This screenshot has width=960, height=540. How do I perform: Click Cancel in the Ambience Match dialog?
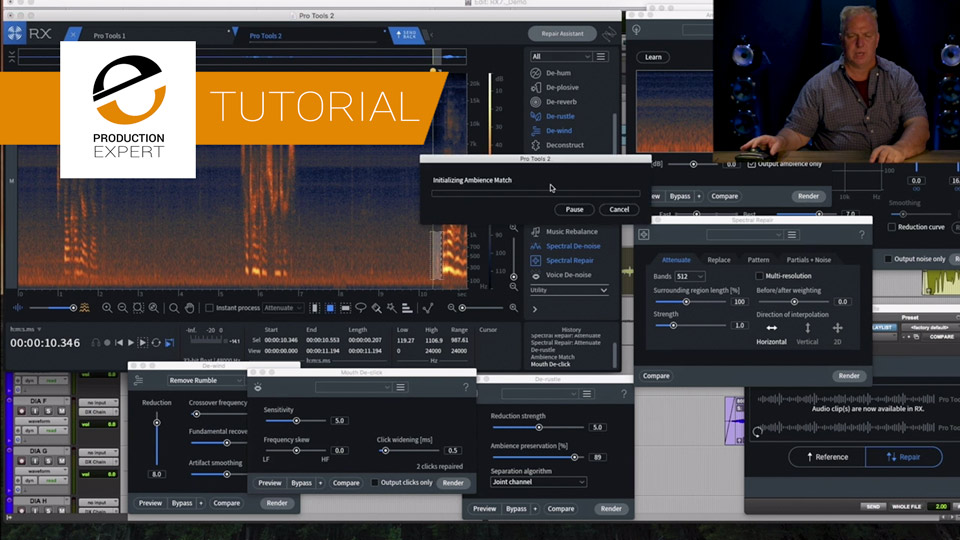tap(619, 209)
